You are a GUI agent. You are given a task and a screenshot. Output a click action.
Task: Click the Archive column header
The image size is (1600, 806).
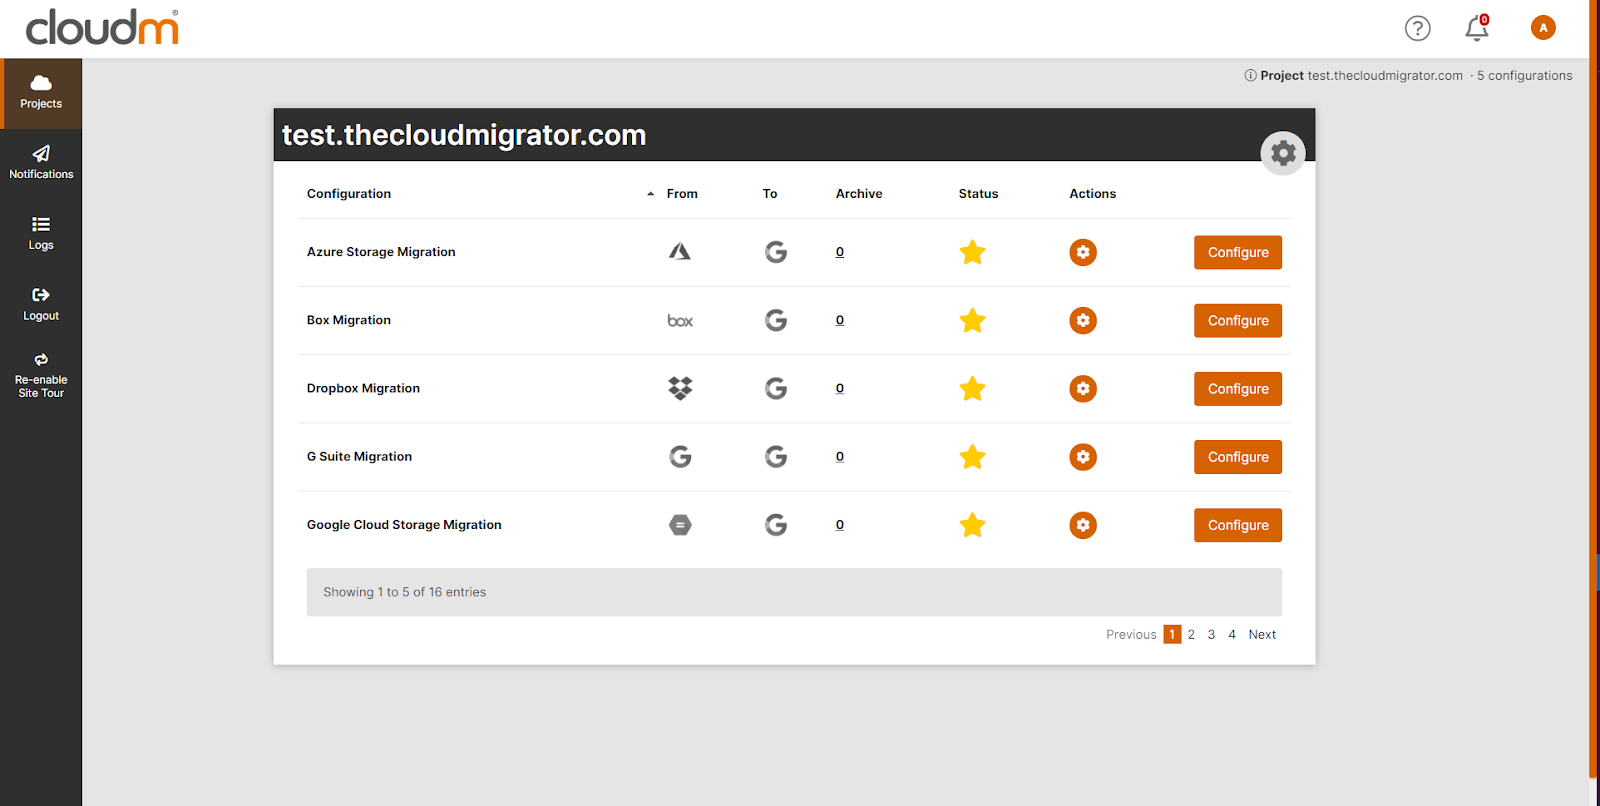click(x=859, y=194)
